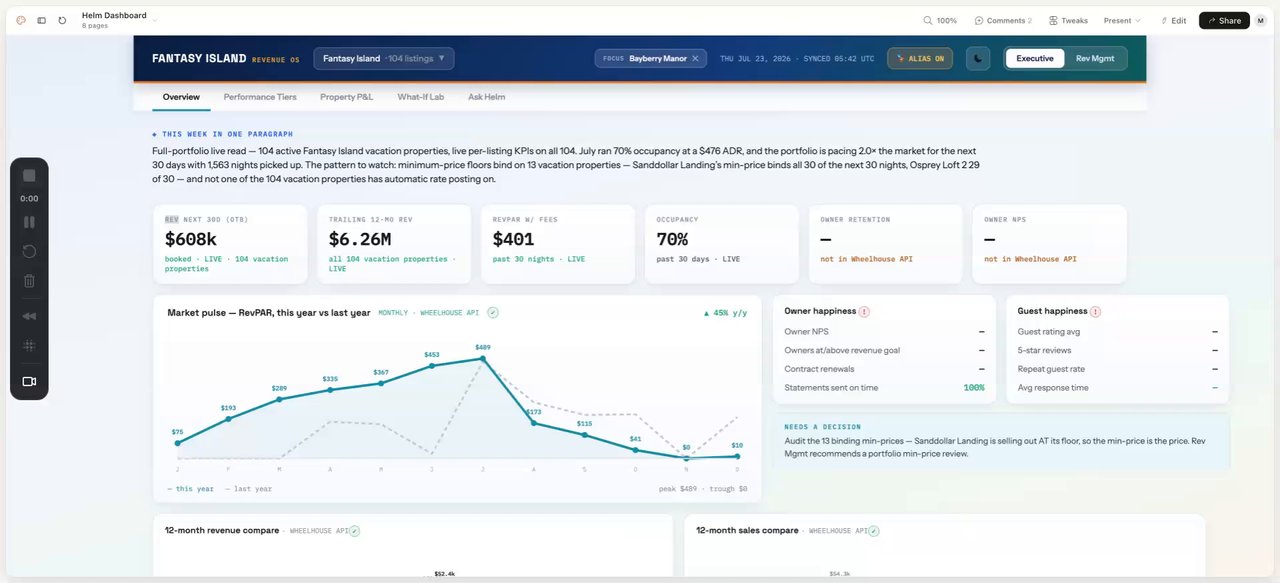
Task: Click the camera icon in recording panel
Action: (29, 381)
